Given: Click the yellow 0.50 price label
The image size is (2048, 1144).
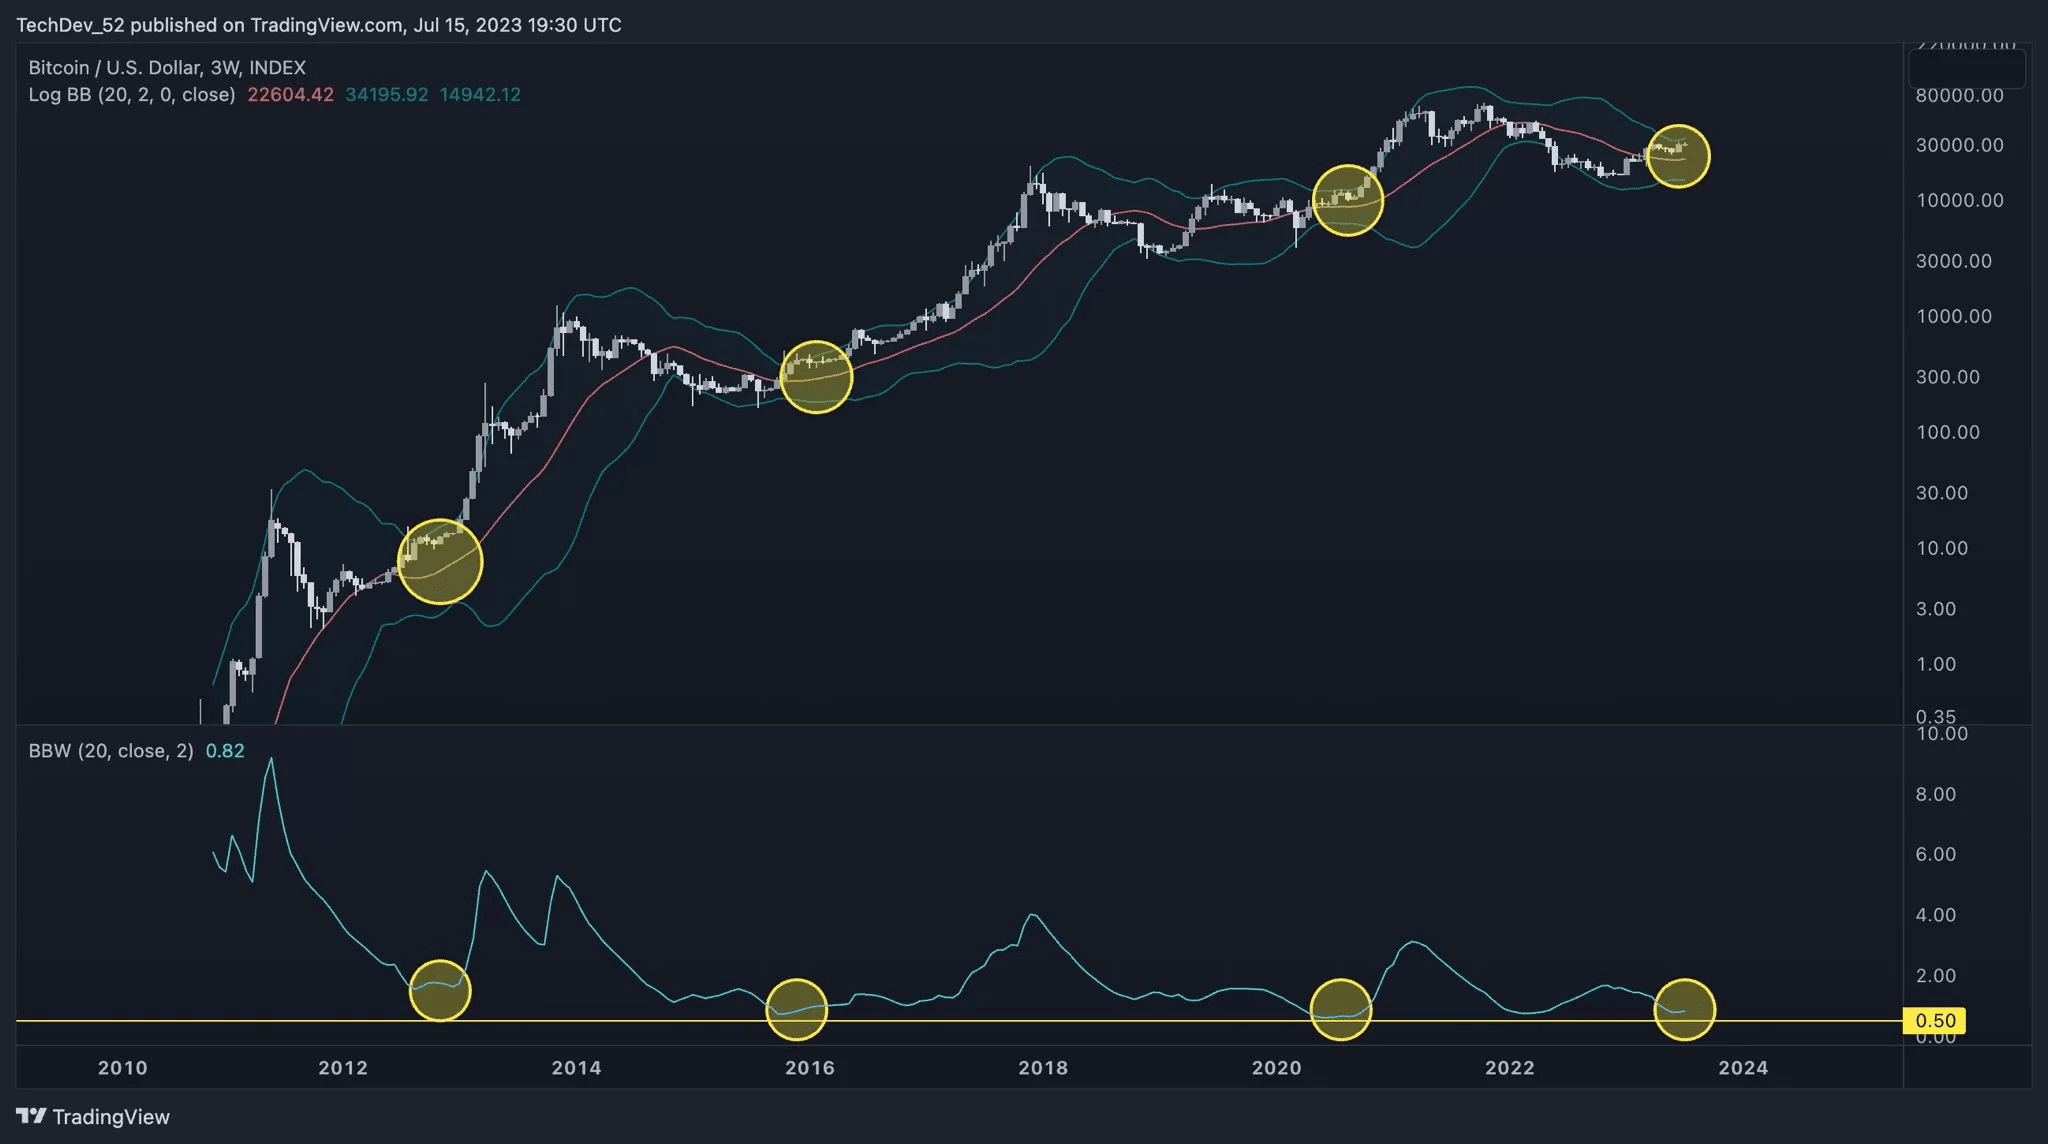Looking at the screenshot, I should point(1934,1020).
